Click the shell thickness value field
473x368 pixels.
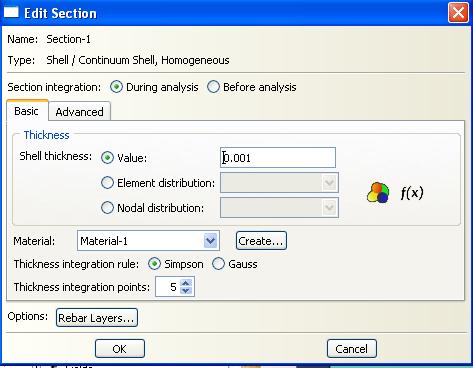tap(278, 157)
